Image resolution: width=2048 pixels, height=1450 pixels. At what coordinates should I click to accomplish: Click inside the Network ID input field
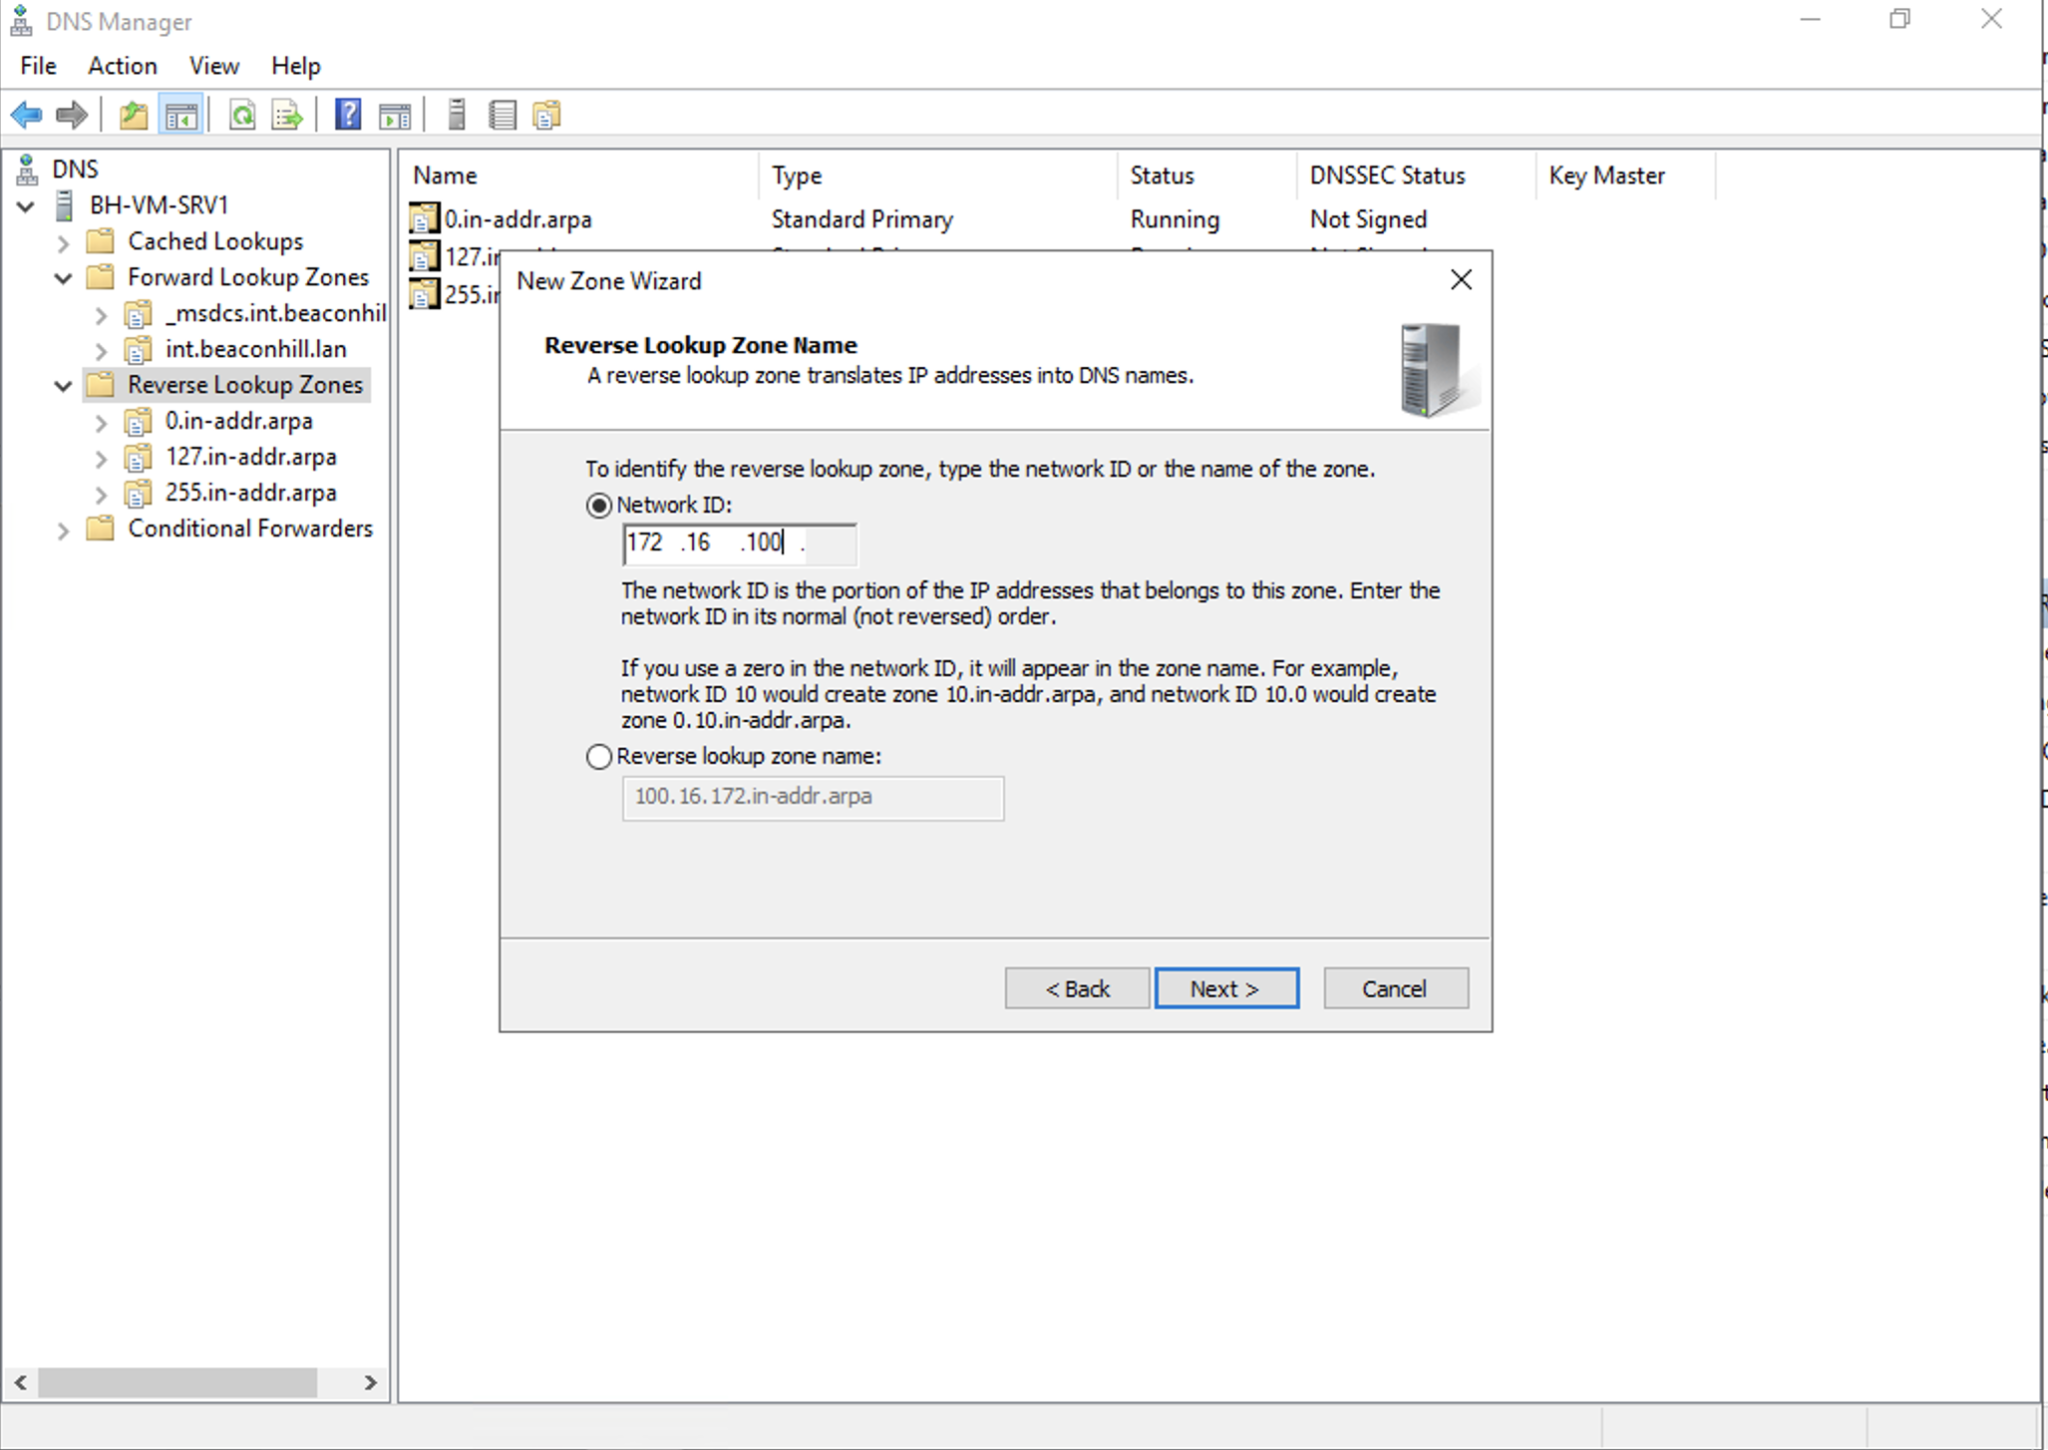pyautogui.click(x=738, y=543)
